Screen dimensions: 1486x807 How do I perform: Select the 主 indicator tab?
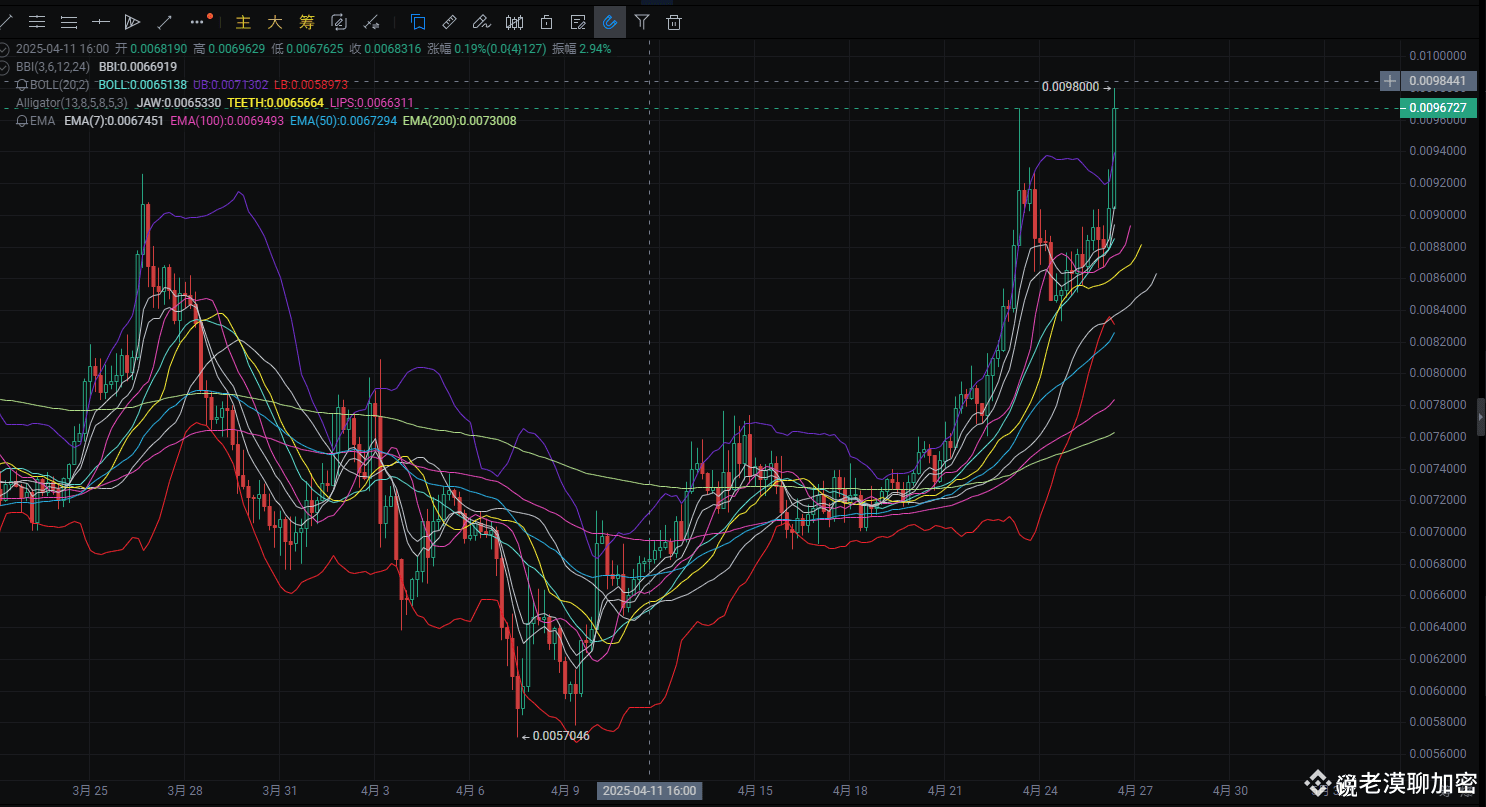[x=243, y=21]
